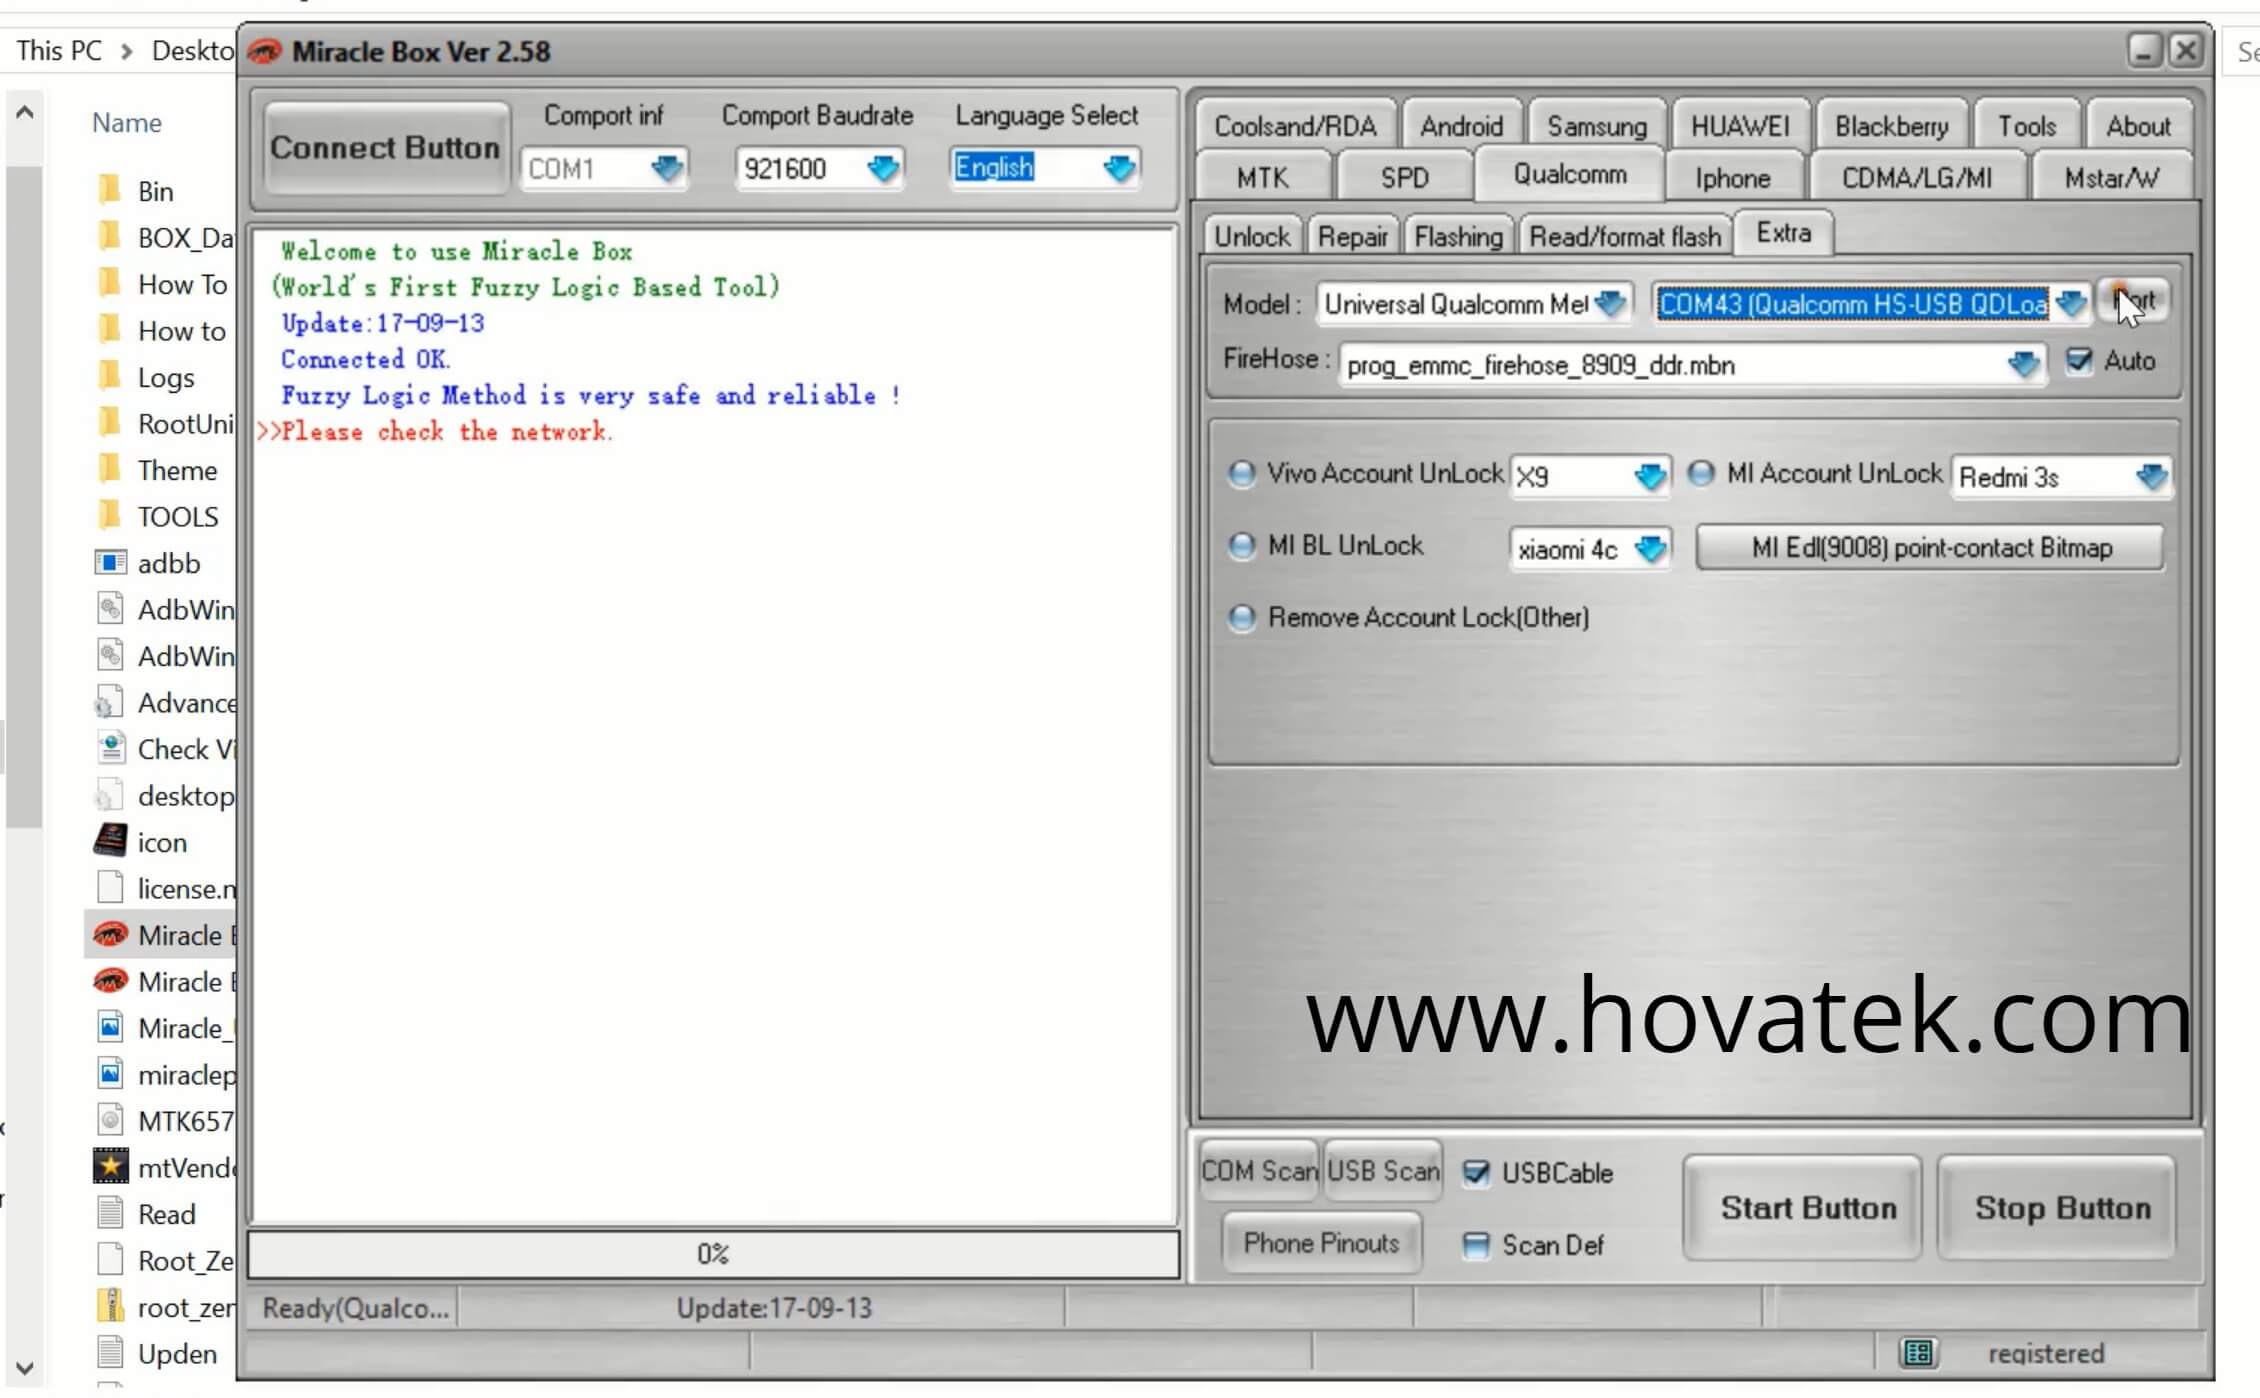Enable the Scan Def checkbox
The height and width of the screenshot is (1398, 2260).
click(x=1476, y=1245)
